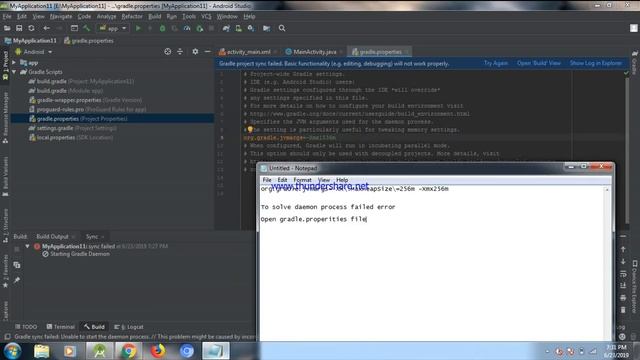
Task: Click the lightbulb intention icon in editor
Action: pos(250,129)
